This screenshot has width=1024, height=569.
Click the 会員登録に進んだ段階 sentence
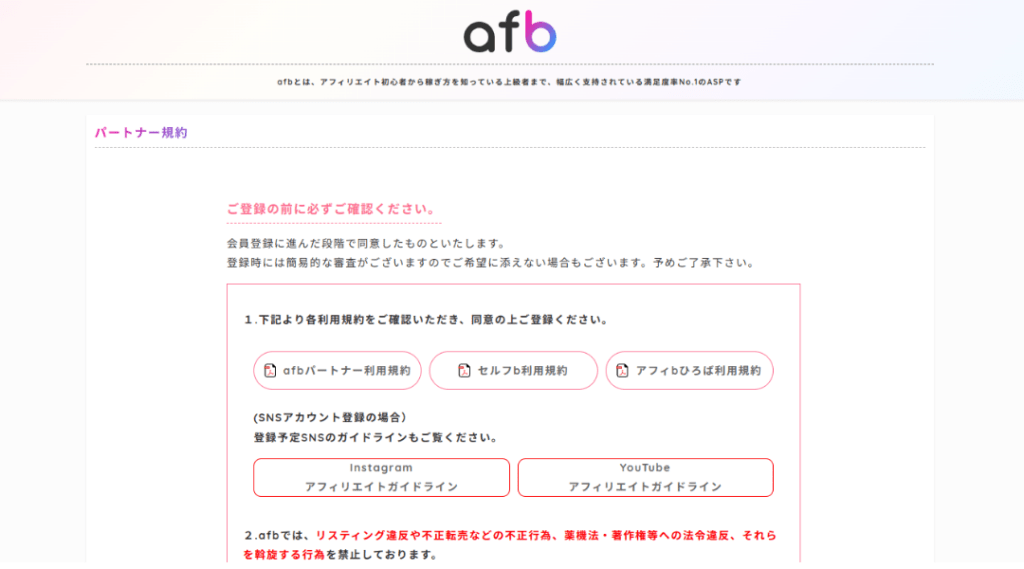click(x=366, y=243)
